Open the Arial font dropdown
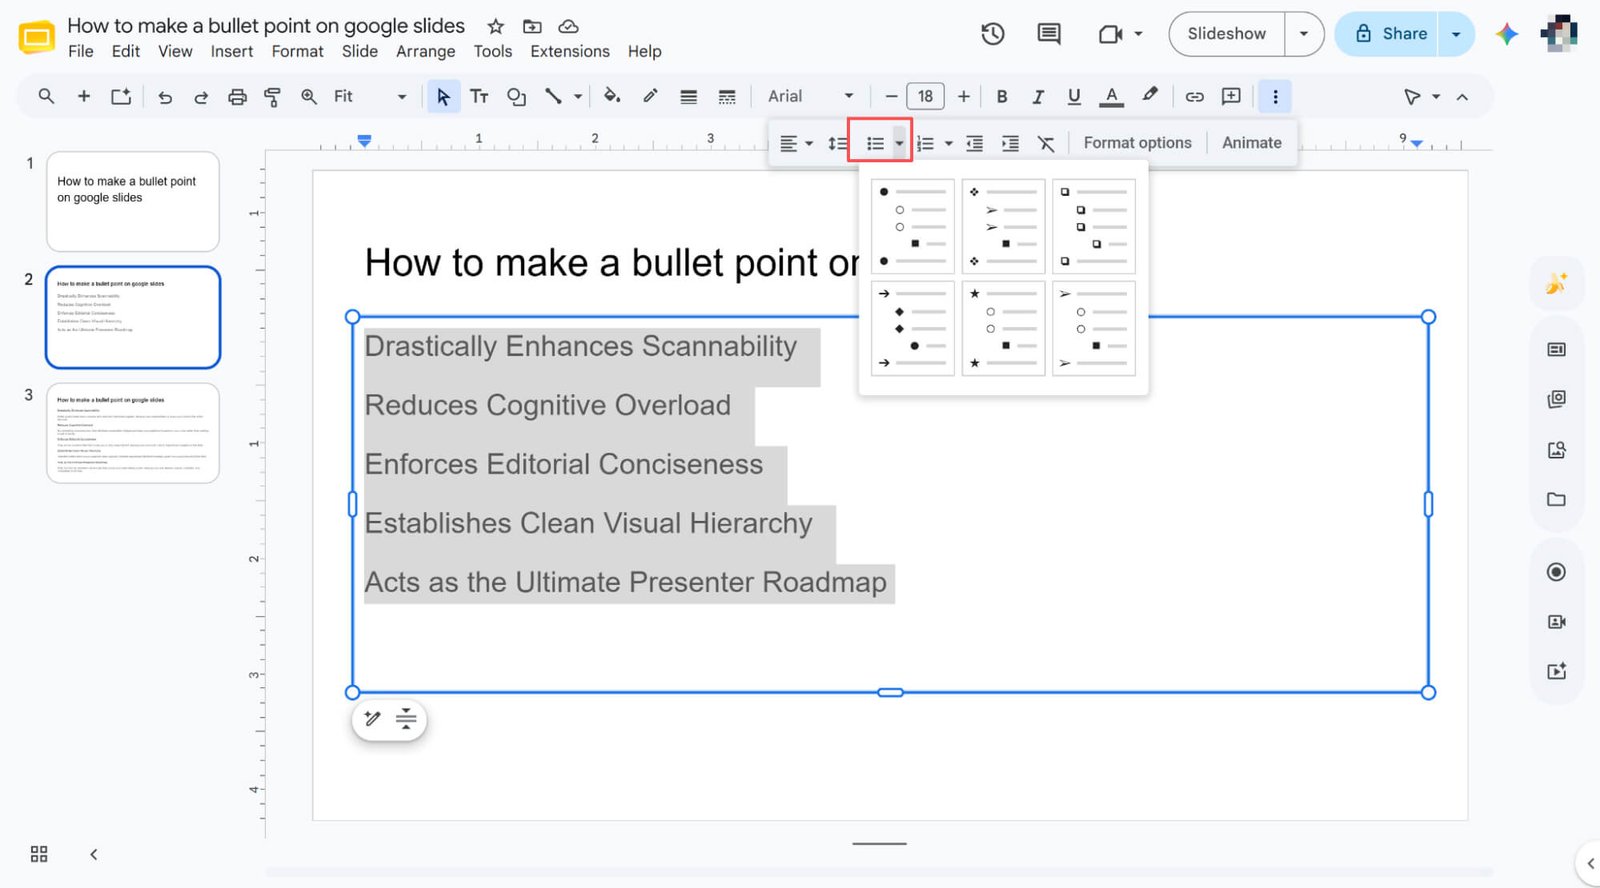Screen dimensions: 1600x888 810,97
